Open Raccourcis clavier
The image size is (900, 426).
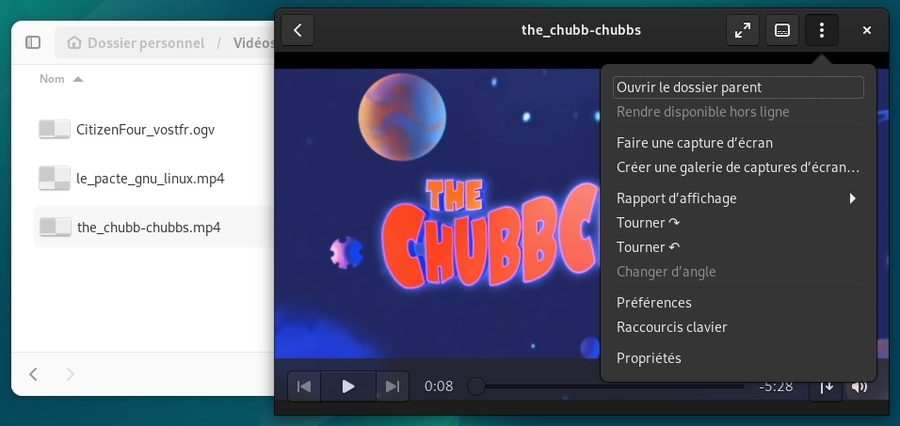point(738,327)
